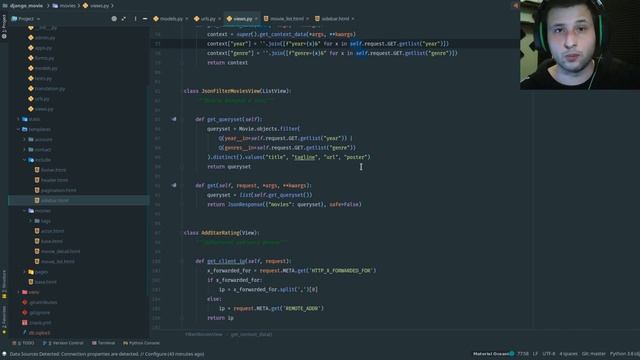
Task: Open the Favorites vertical tool window tab
Action: tap(4, 319)
